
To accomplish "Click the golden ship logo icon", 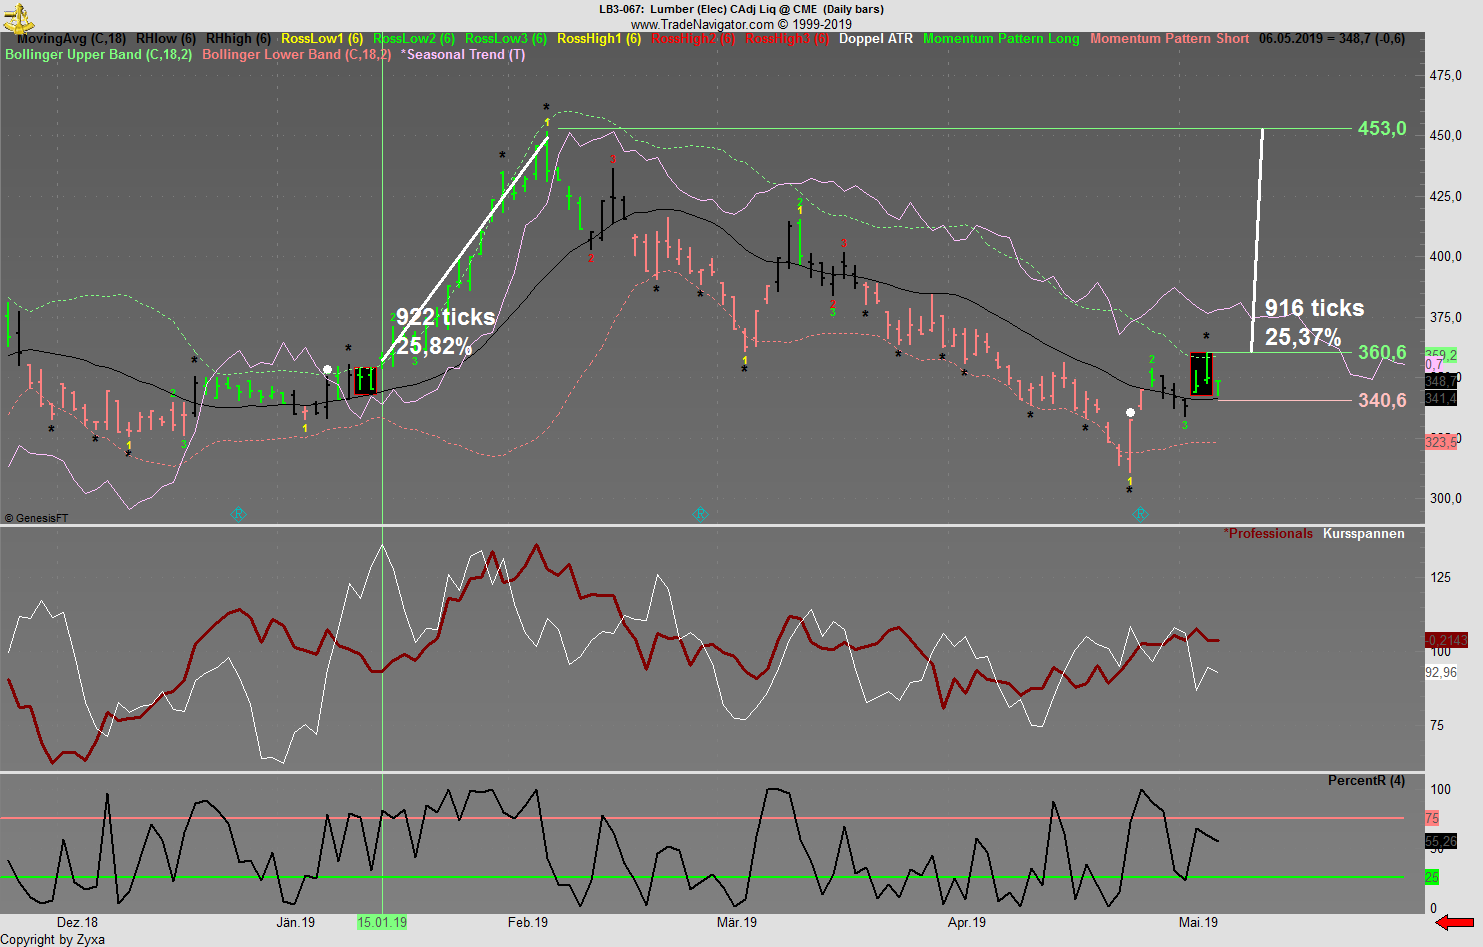I will 19,17.
